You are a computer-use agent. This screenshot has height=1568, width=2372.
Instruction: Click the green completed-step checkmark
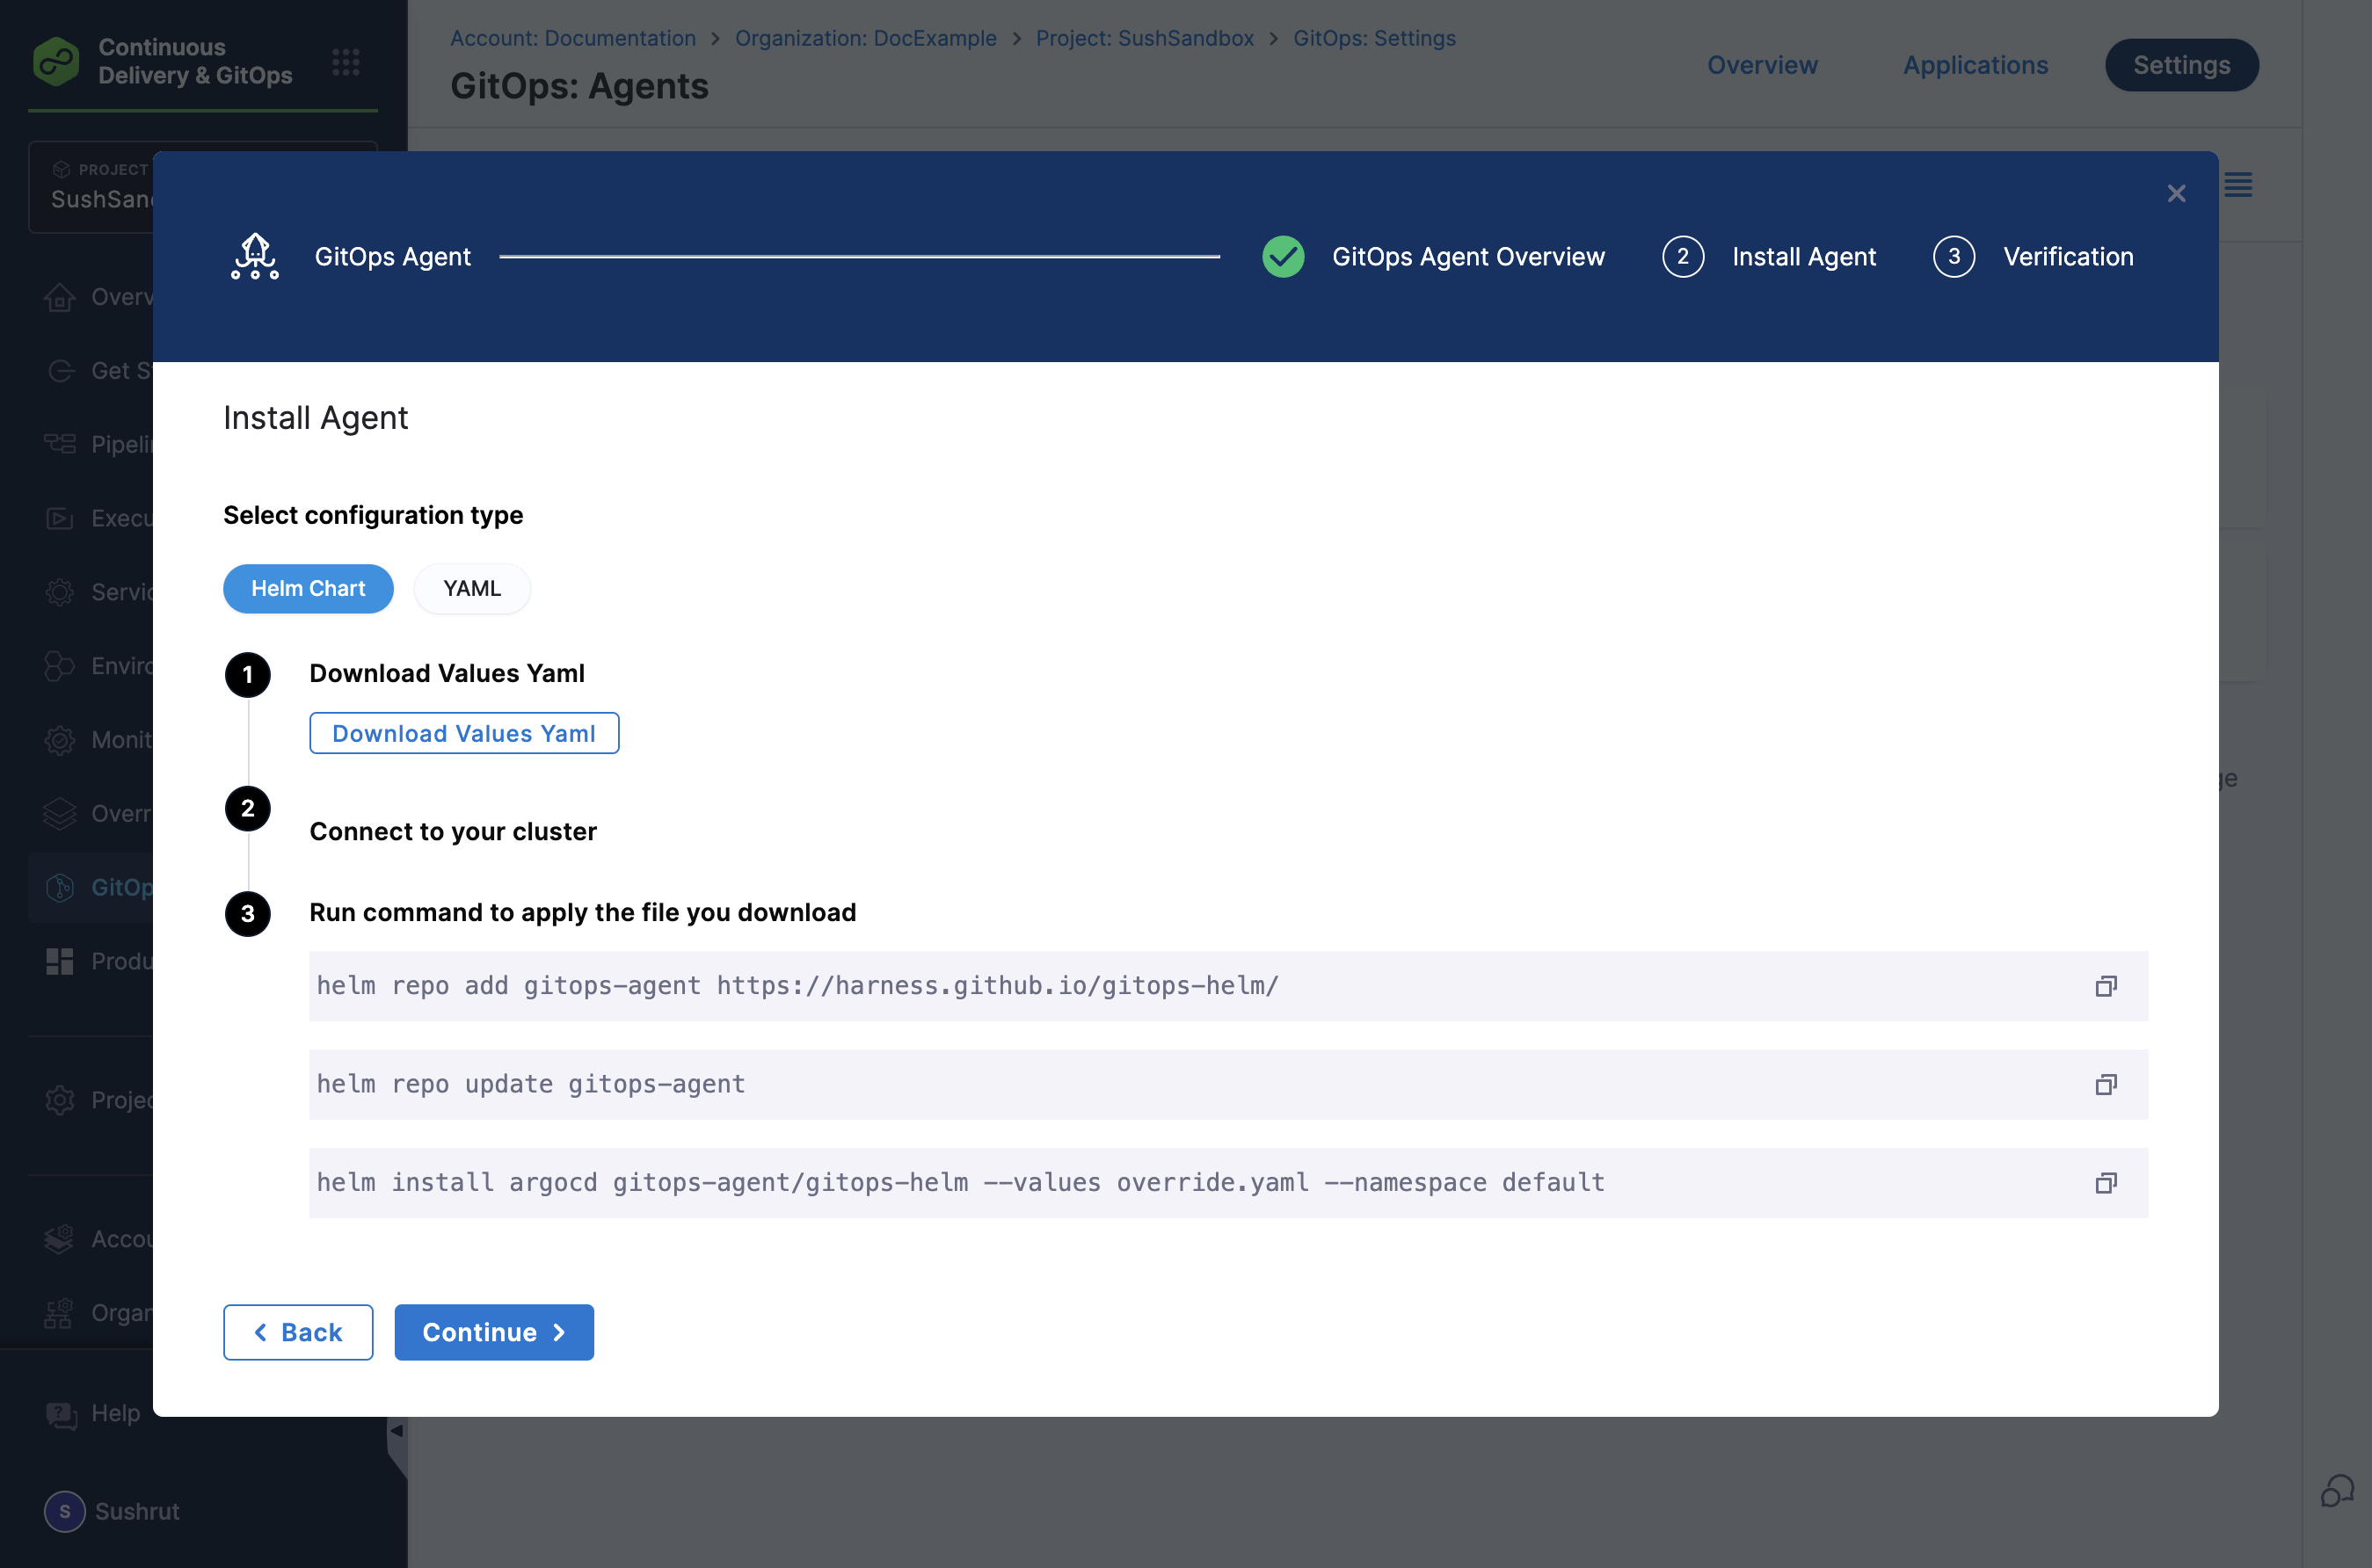click(1283, 257)
